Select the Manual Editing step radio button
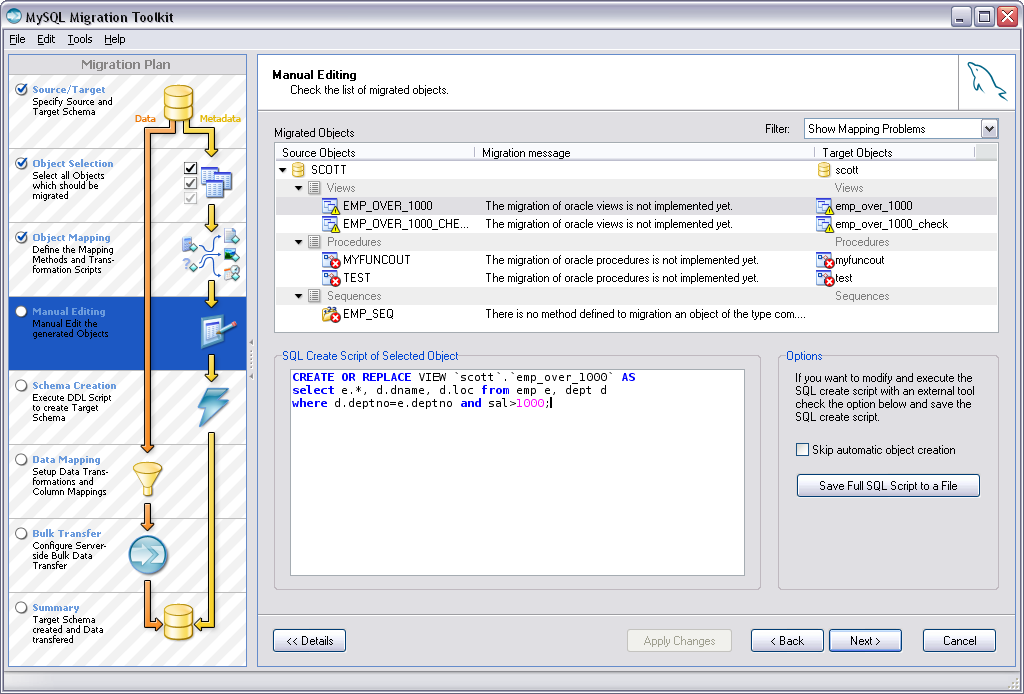The height and width of the screenshot is (694, 1024). pyautogui.click(x=22, y=311)
